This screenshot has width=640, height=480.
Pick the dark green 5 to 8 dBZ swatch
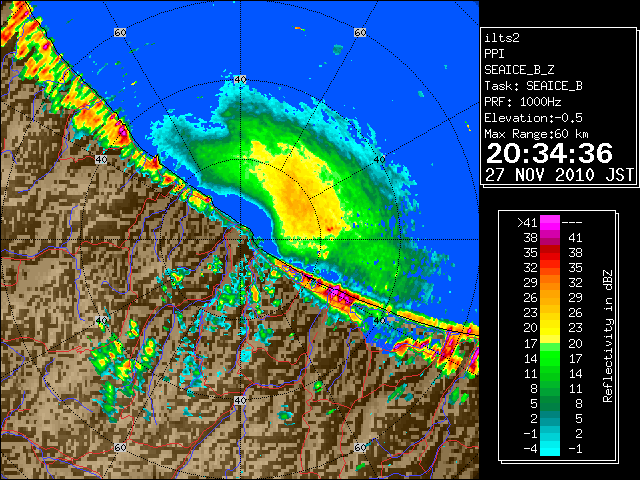click(550, 403)
